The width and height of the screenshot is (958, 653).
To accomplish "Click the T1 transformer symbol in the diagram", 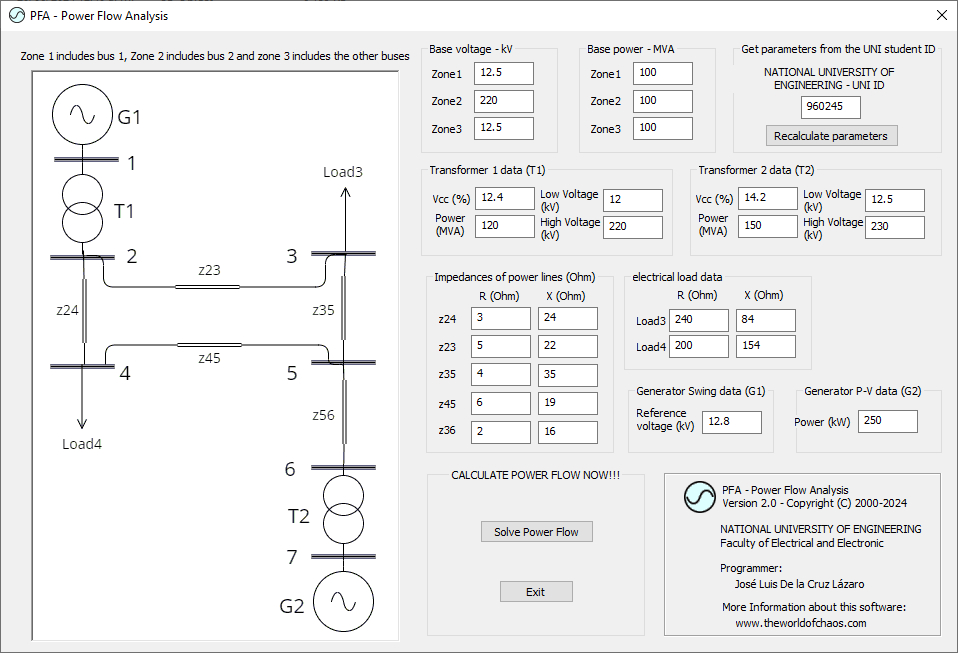I will 82,208.
